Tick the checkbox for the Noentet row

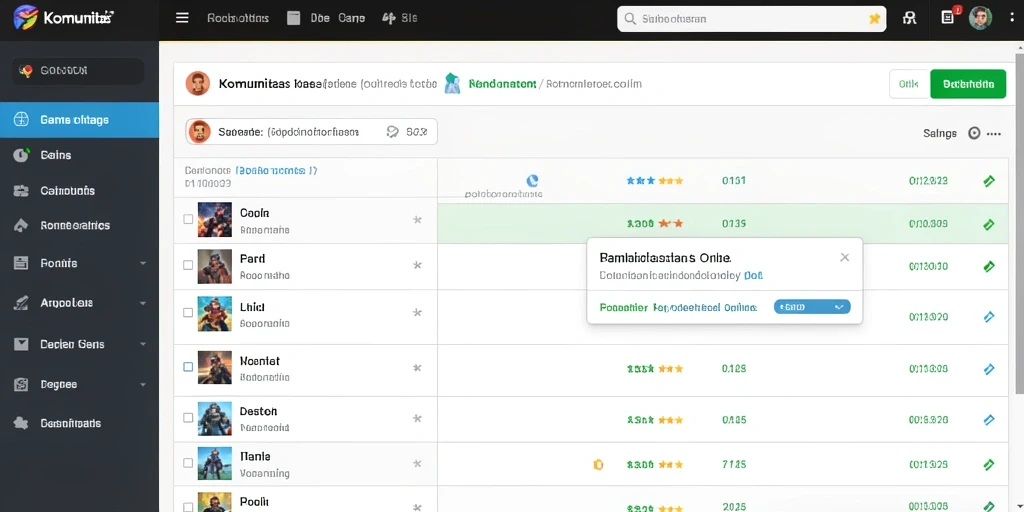tap(188, 367)
